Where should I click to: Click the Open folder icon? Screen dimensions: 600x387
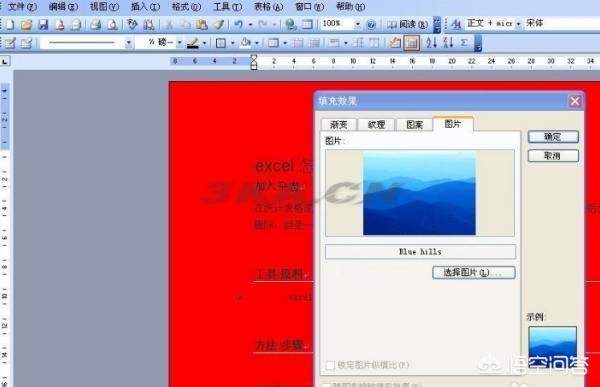[26, 25]
